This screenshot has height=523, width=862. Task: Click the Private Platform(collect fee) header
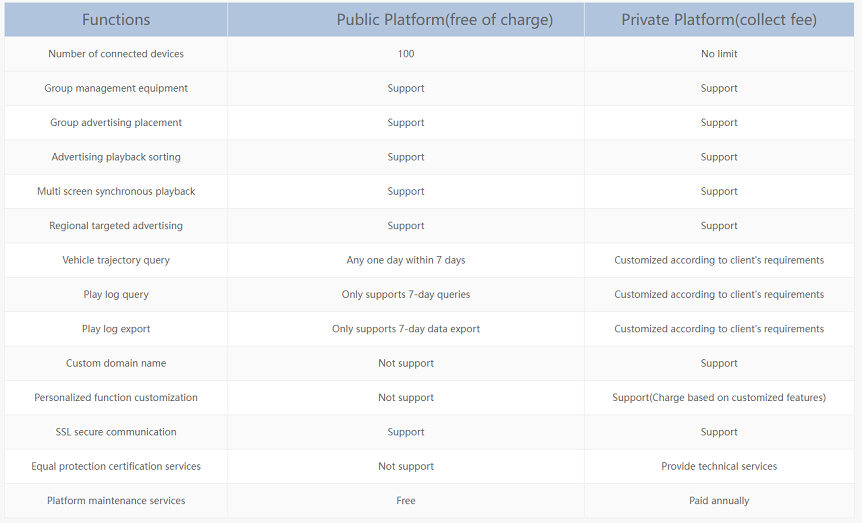click(x=719, y=20)
